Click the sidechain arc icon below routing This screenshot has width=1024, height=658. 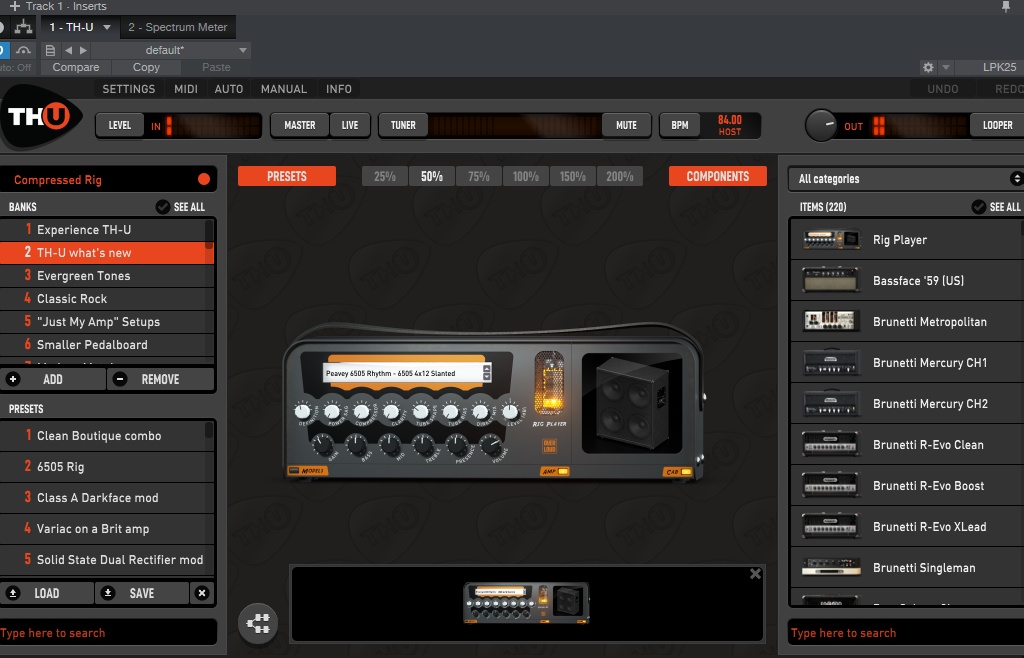24,50
